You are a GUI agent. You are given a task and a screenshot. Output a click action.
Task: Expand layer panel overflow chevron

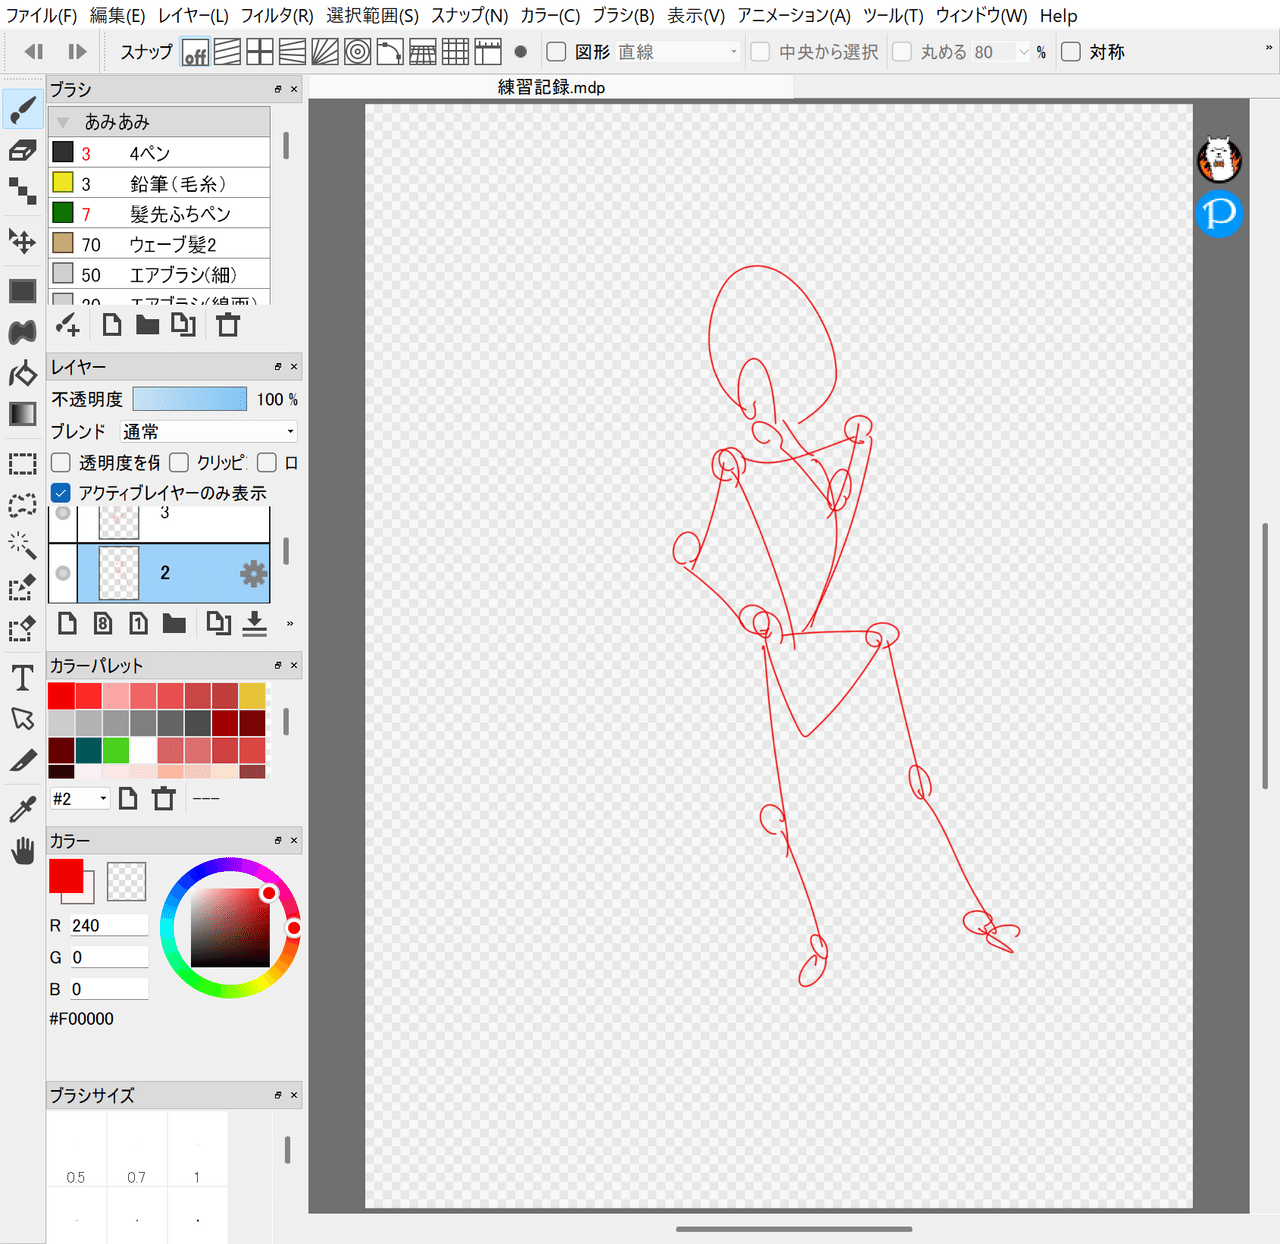[290, 623]
